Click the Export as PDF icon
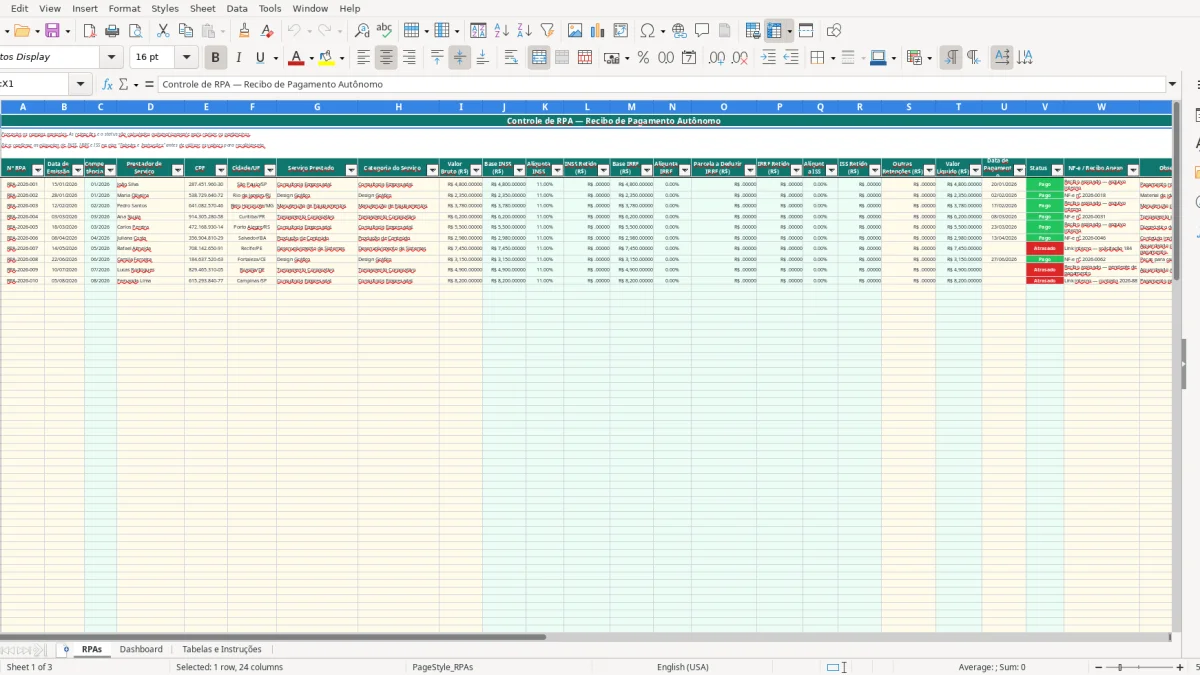Screen dimensions: 1200x675 pos(88,31)
